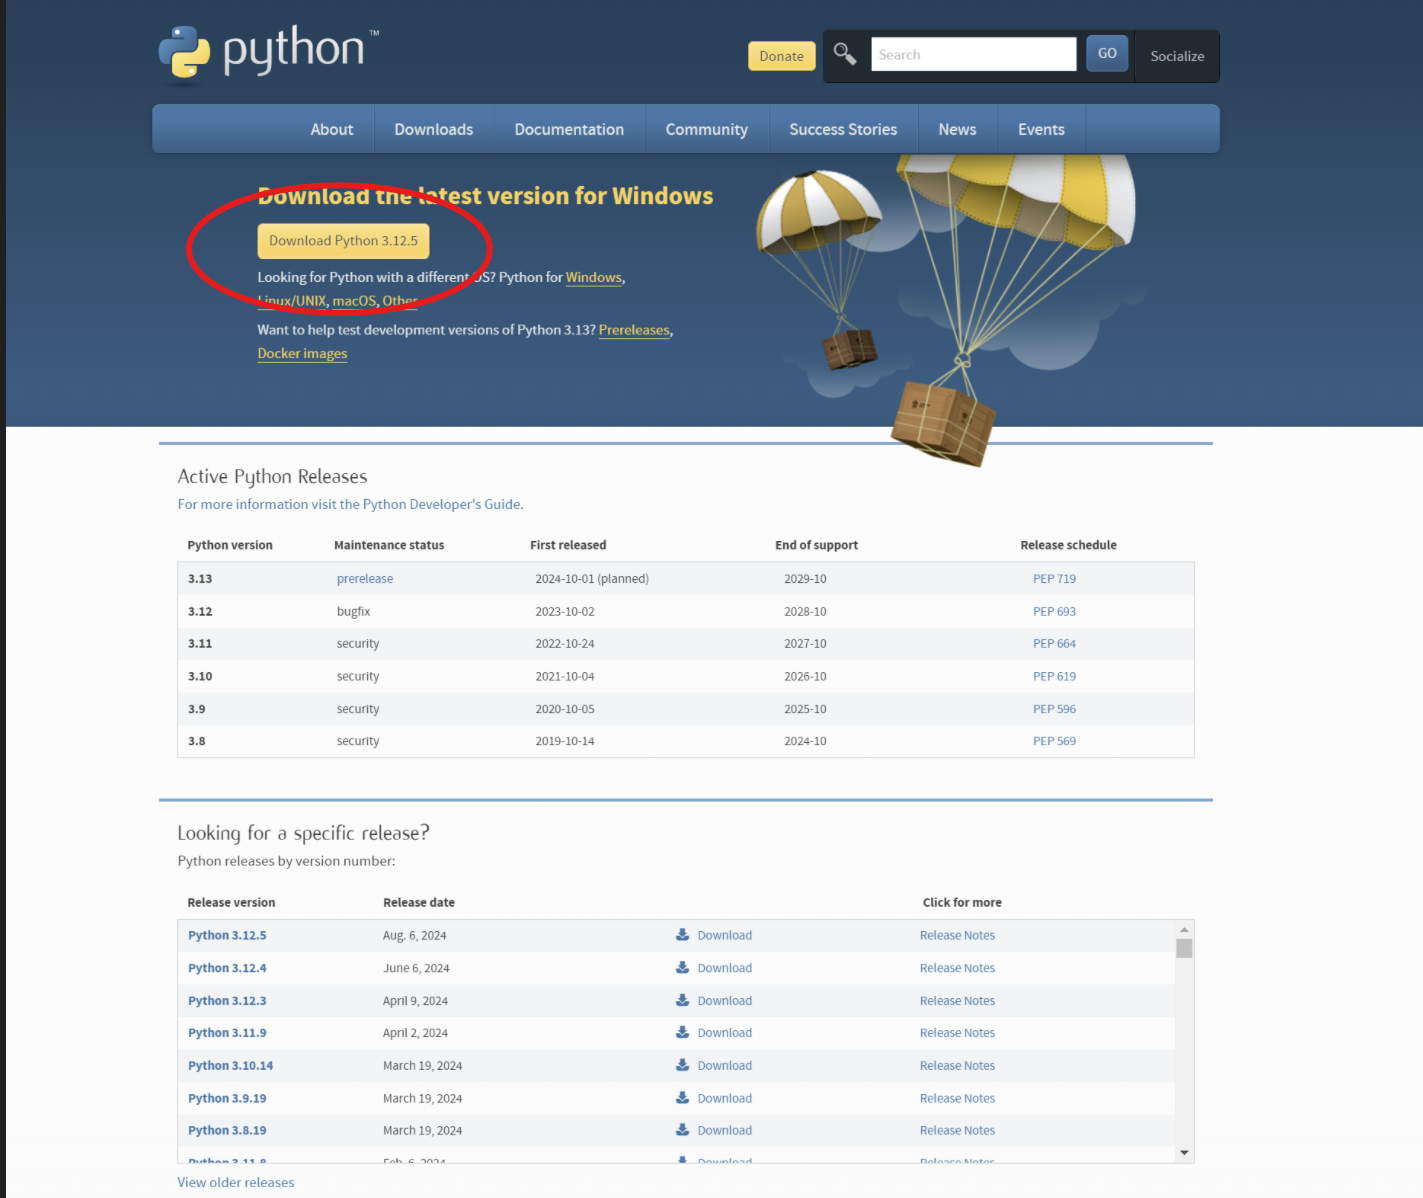1423x1198 pixels.
Task: Click the 2019-10-14 first released cell
Action: coord(565,741)
